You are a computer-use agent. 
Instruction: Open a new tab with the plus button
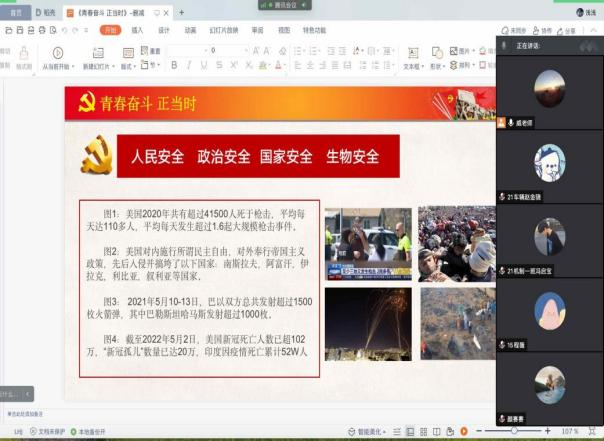tap(181, 12)
